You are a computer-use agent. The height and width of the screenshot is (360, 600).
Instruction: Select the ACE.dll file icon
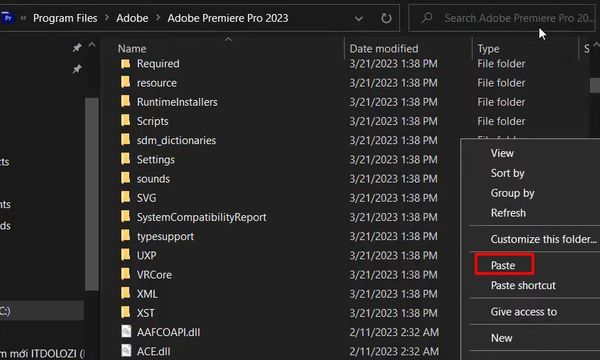tap(126, 350)
